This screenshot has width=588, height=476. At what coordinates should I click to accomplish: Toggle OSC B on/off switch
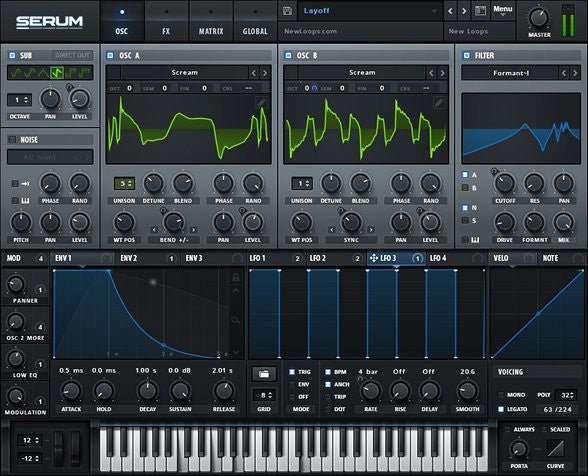[x=288, y=56]
